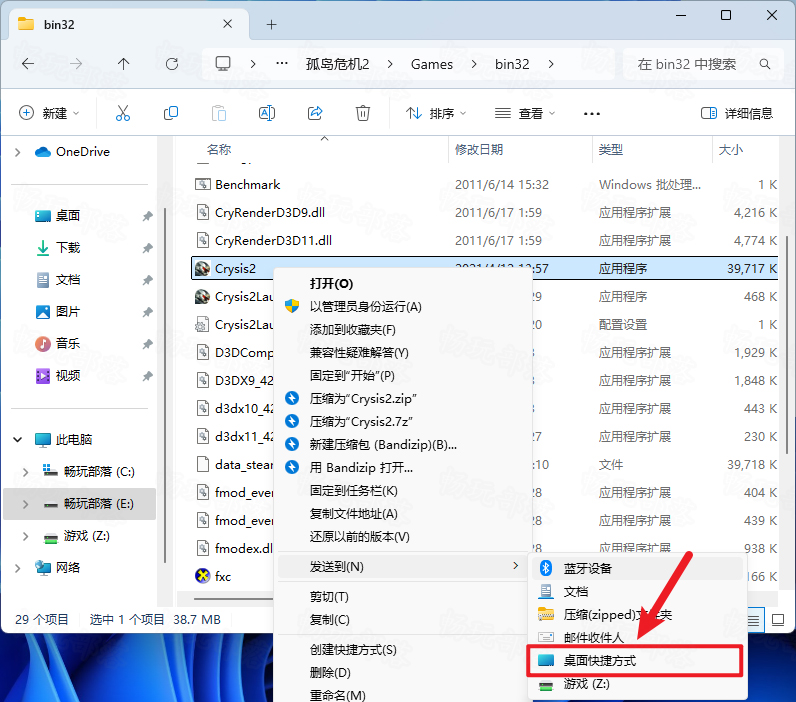Click the Copy icon in toolbar

click(171, 113)
